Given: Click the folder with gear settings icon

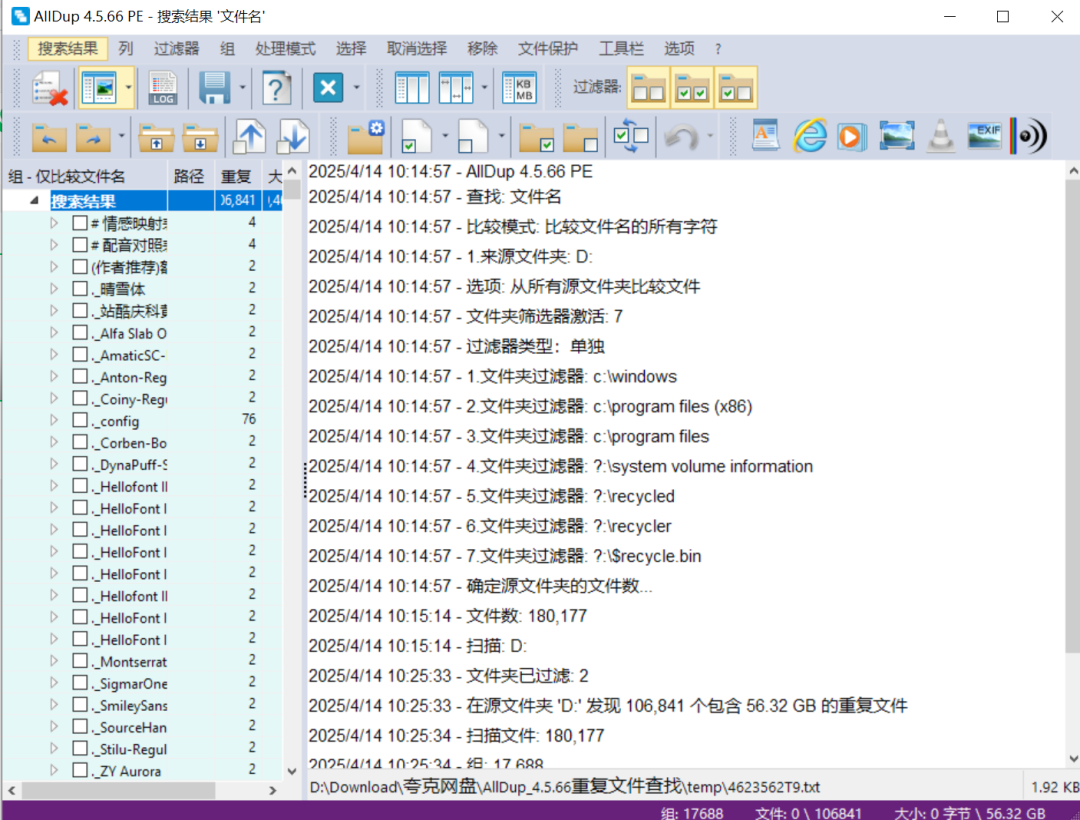Looking at the screenshot, I should 366,136.
